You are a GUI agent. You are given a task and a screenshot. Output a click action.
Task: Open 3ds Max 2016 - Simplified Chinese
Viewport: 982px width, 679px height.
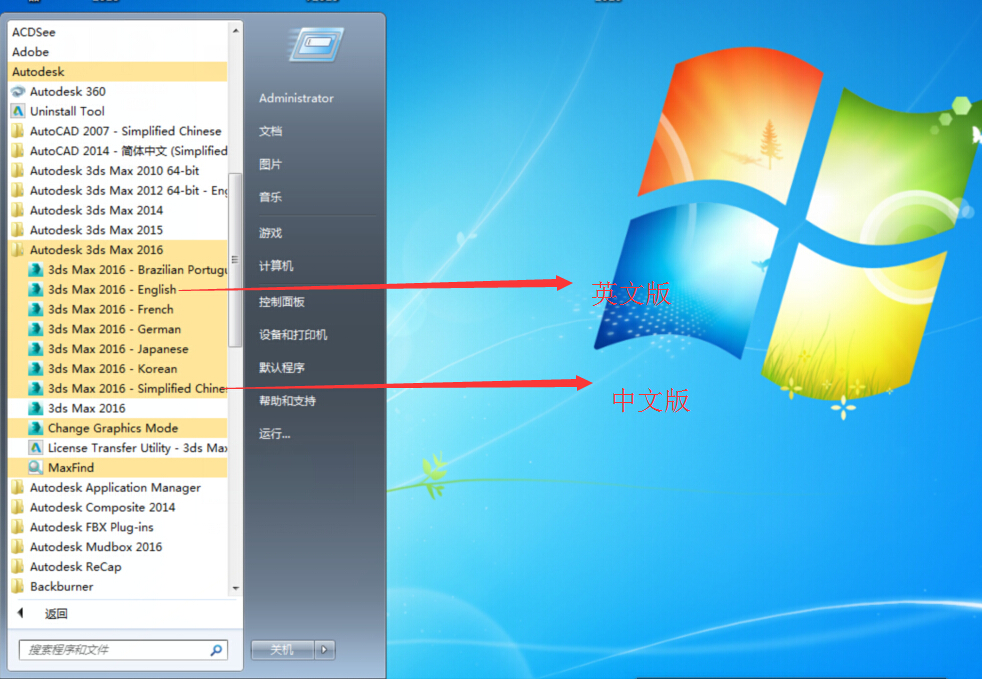[x=130, y=388]
